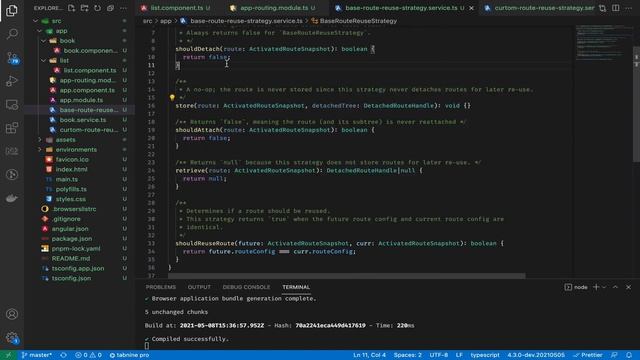This screenshot has width=640, height=360.
Task: Open styles.css in Explorer
Action: click(x=71, y=199)
